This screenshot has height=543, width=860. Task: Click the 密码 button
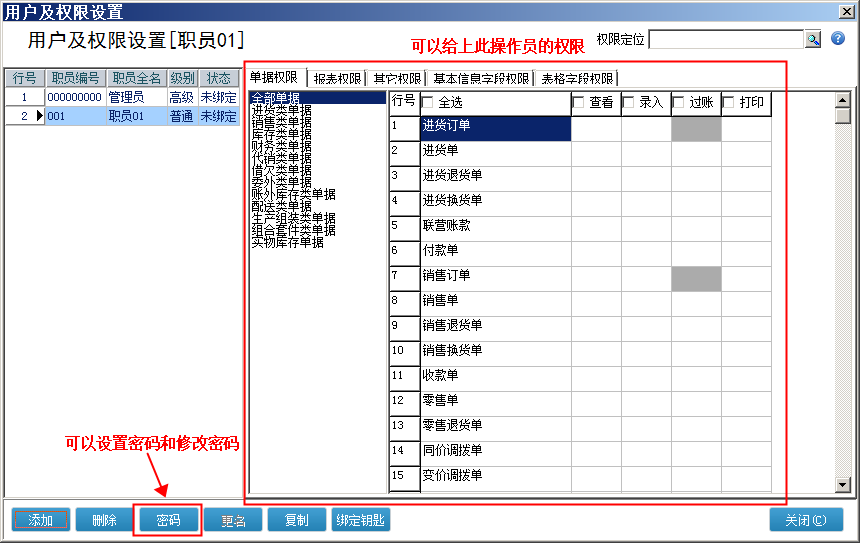pyautogui.click(x=168, y=521)
